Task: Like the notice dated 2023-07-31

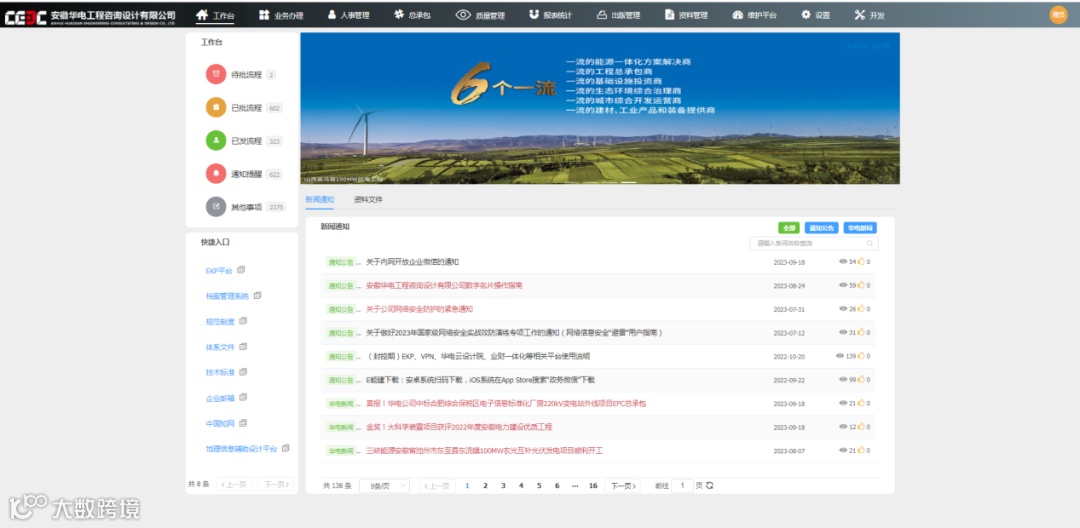Action: click(x=861, y=309)
